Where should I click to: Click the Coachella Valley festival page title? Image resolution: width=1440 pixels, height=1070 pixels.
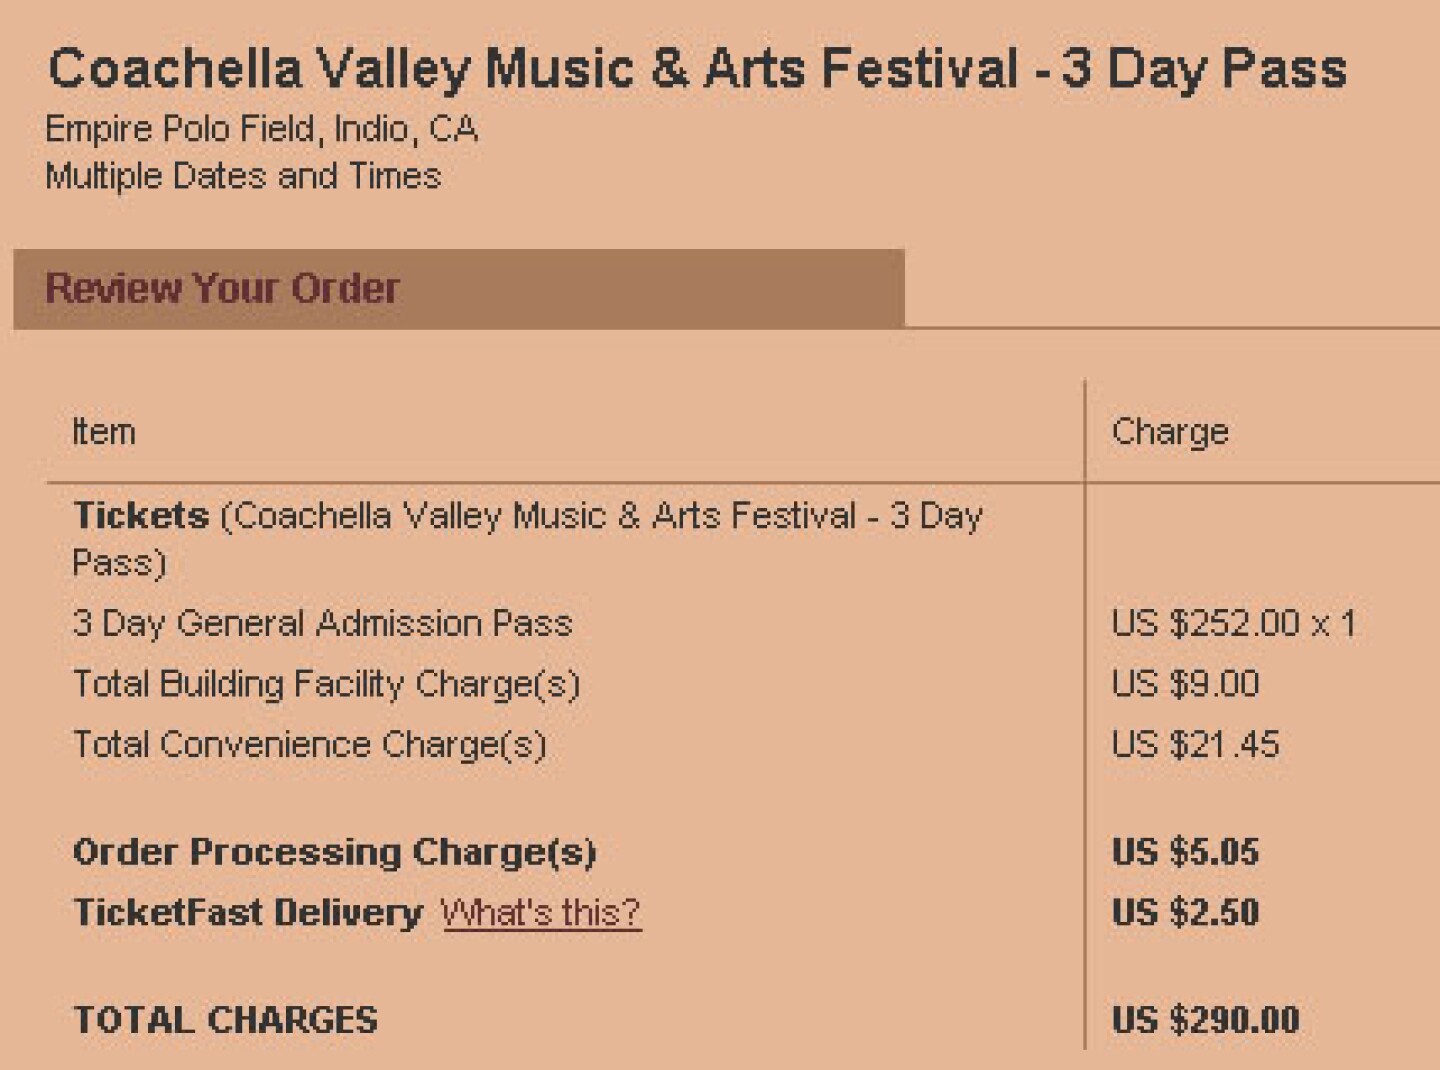[697, 69]
